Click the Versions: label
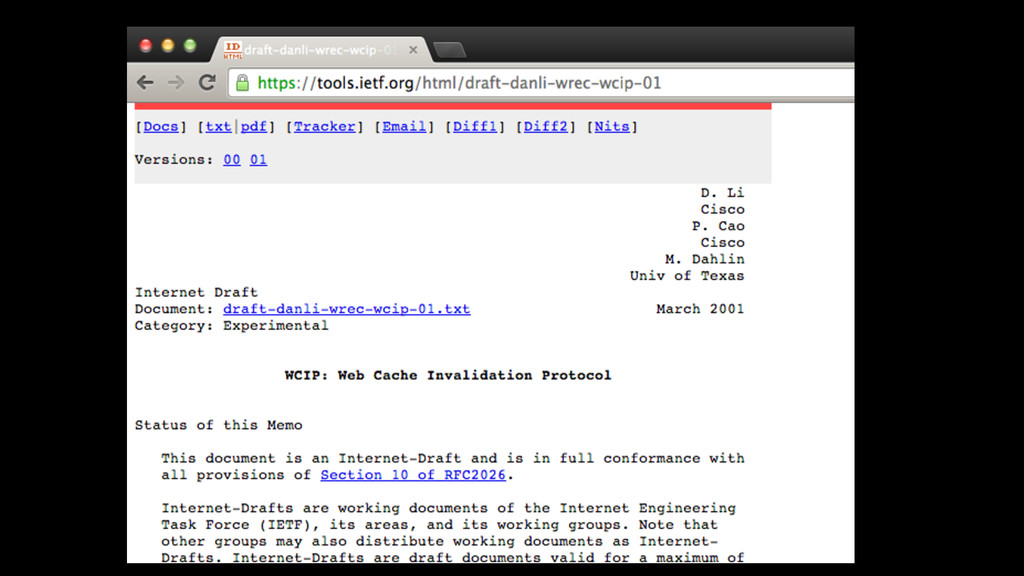 click(x=174, y=160)
